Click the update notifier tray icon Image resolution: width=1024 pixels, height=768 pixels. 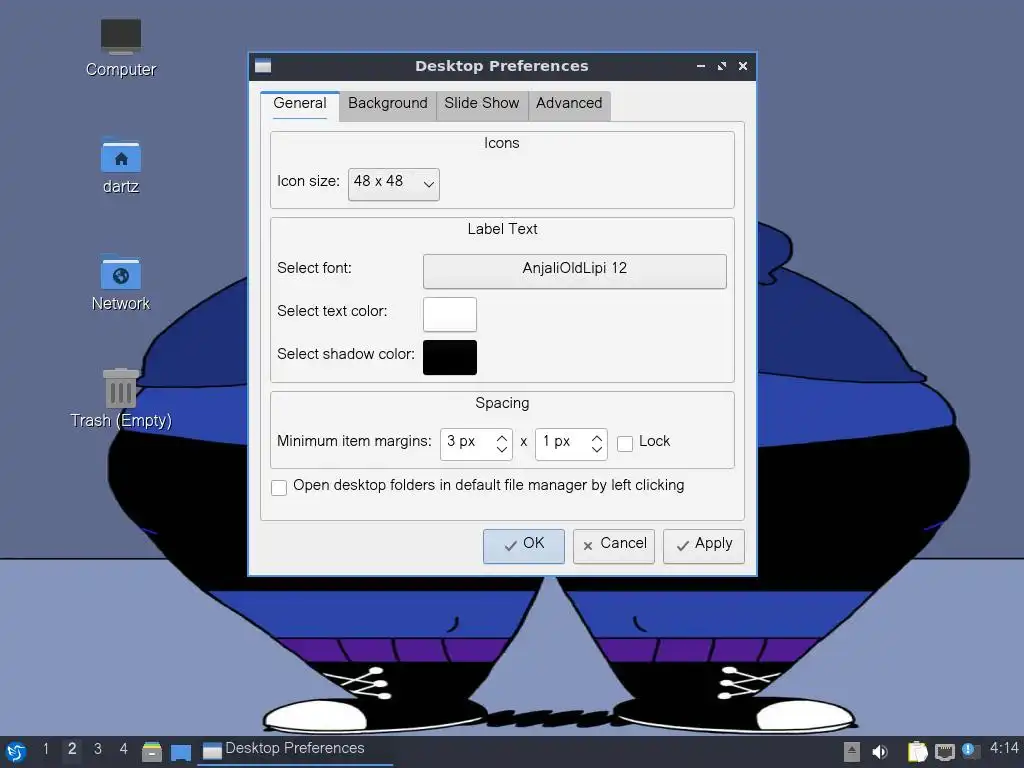click(x=970, y=751)
